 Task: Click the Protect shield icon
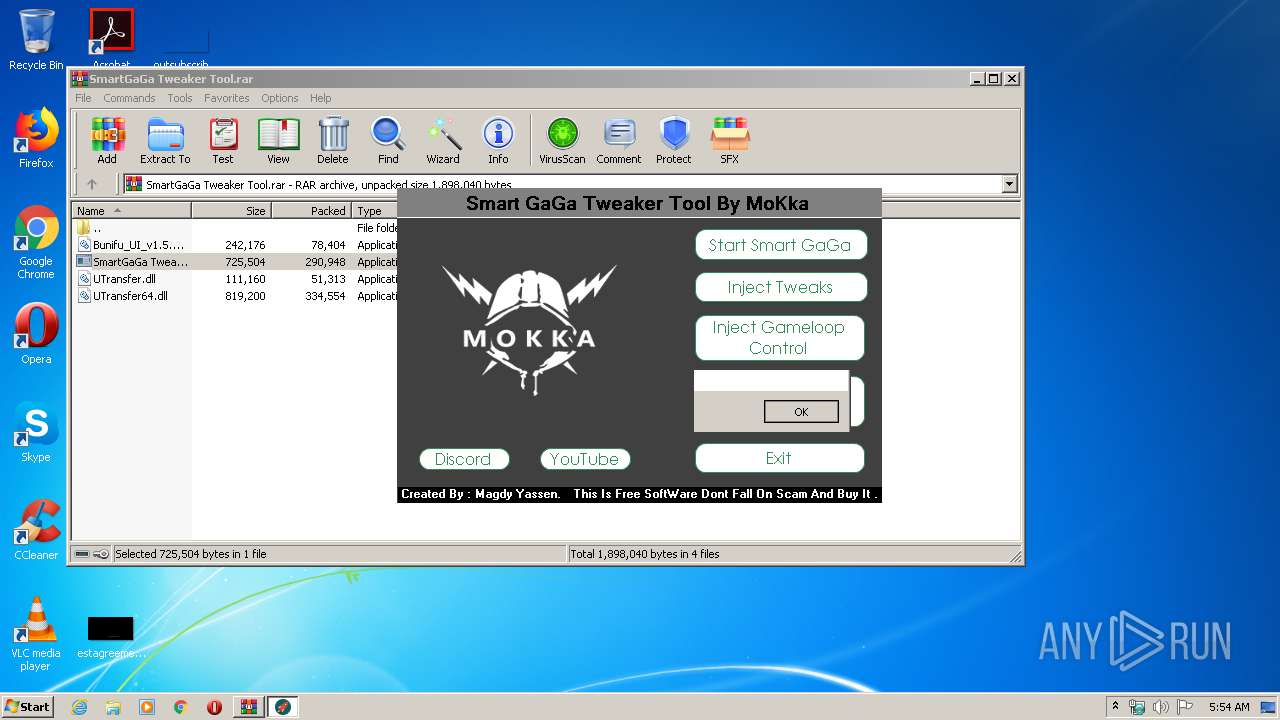pyautogui.click(x=674, y=140)
